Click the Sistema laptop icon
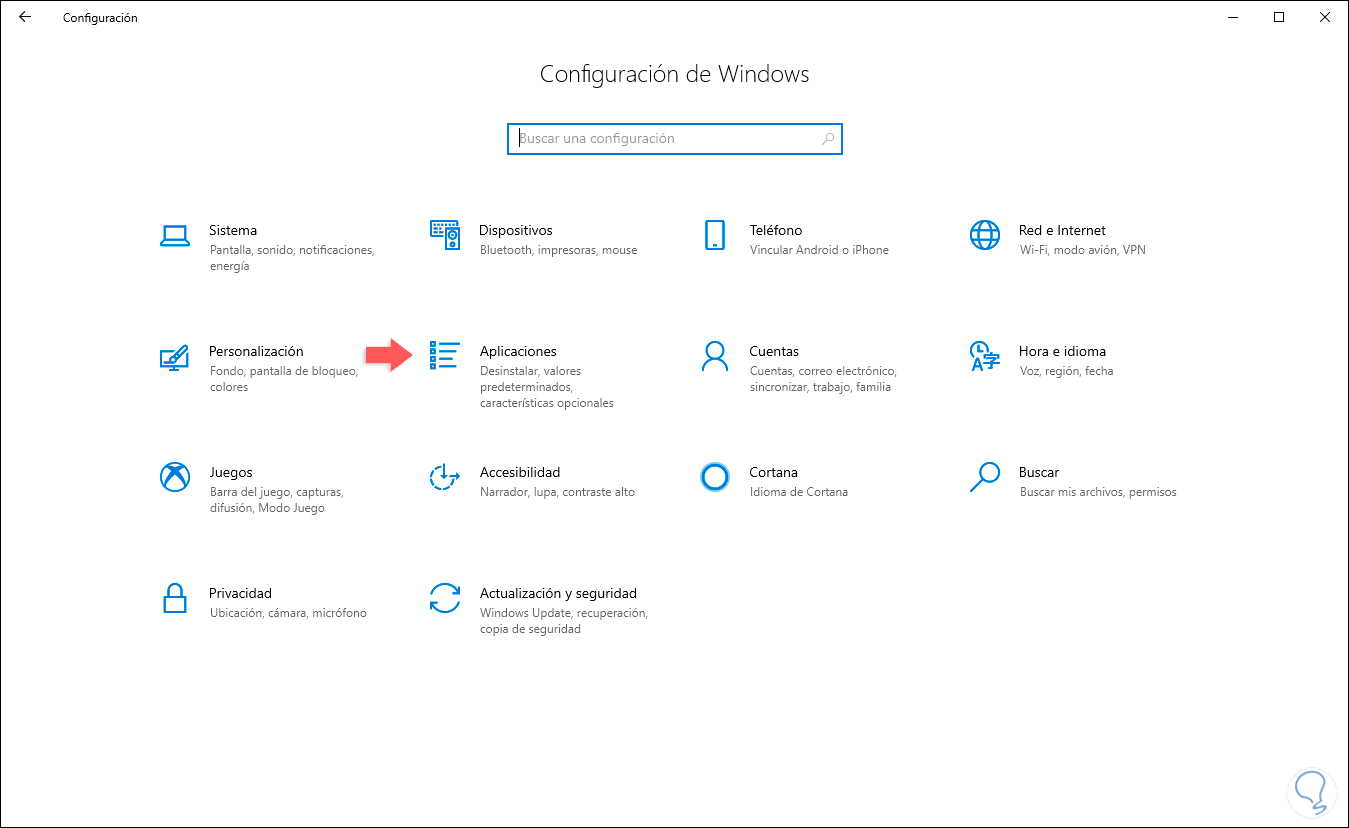The height and width of the screenshot is (828, 1349). pos(175,236)
